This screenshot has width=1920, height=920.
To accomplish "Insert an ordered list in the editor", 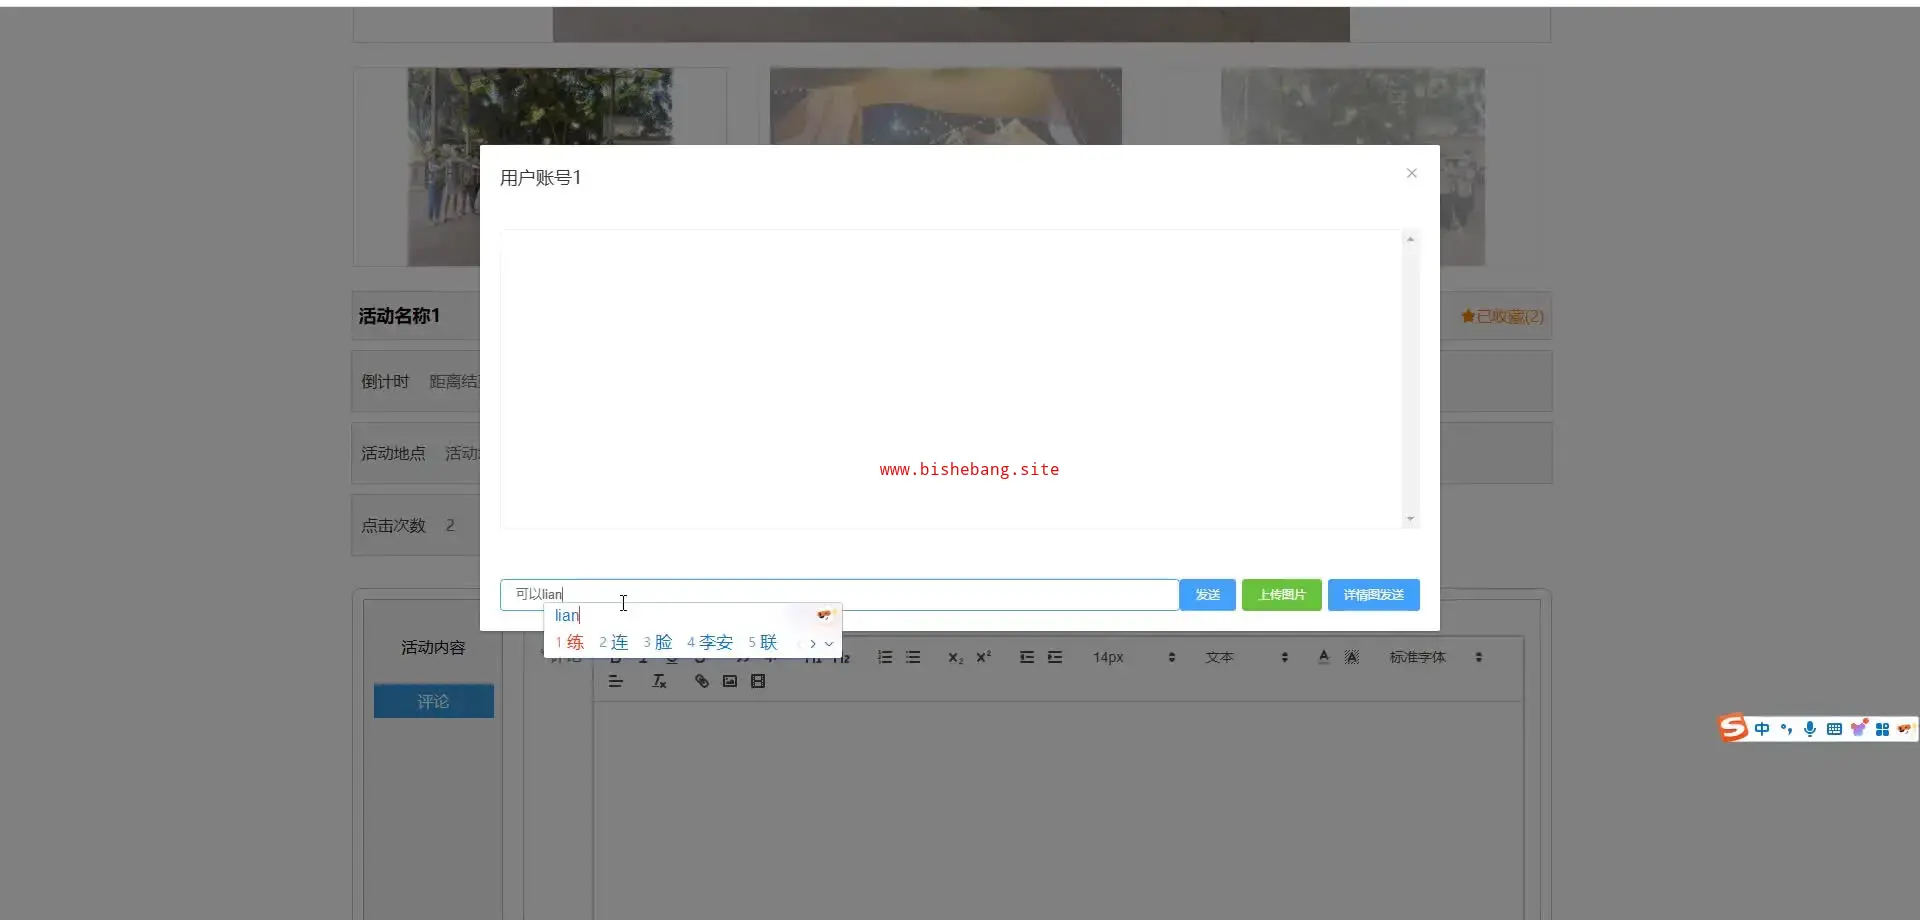I will pos(885,657).
